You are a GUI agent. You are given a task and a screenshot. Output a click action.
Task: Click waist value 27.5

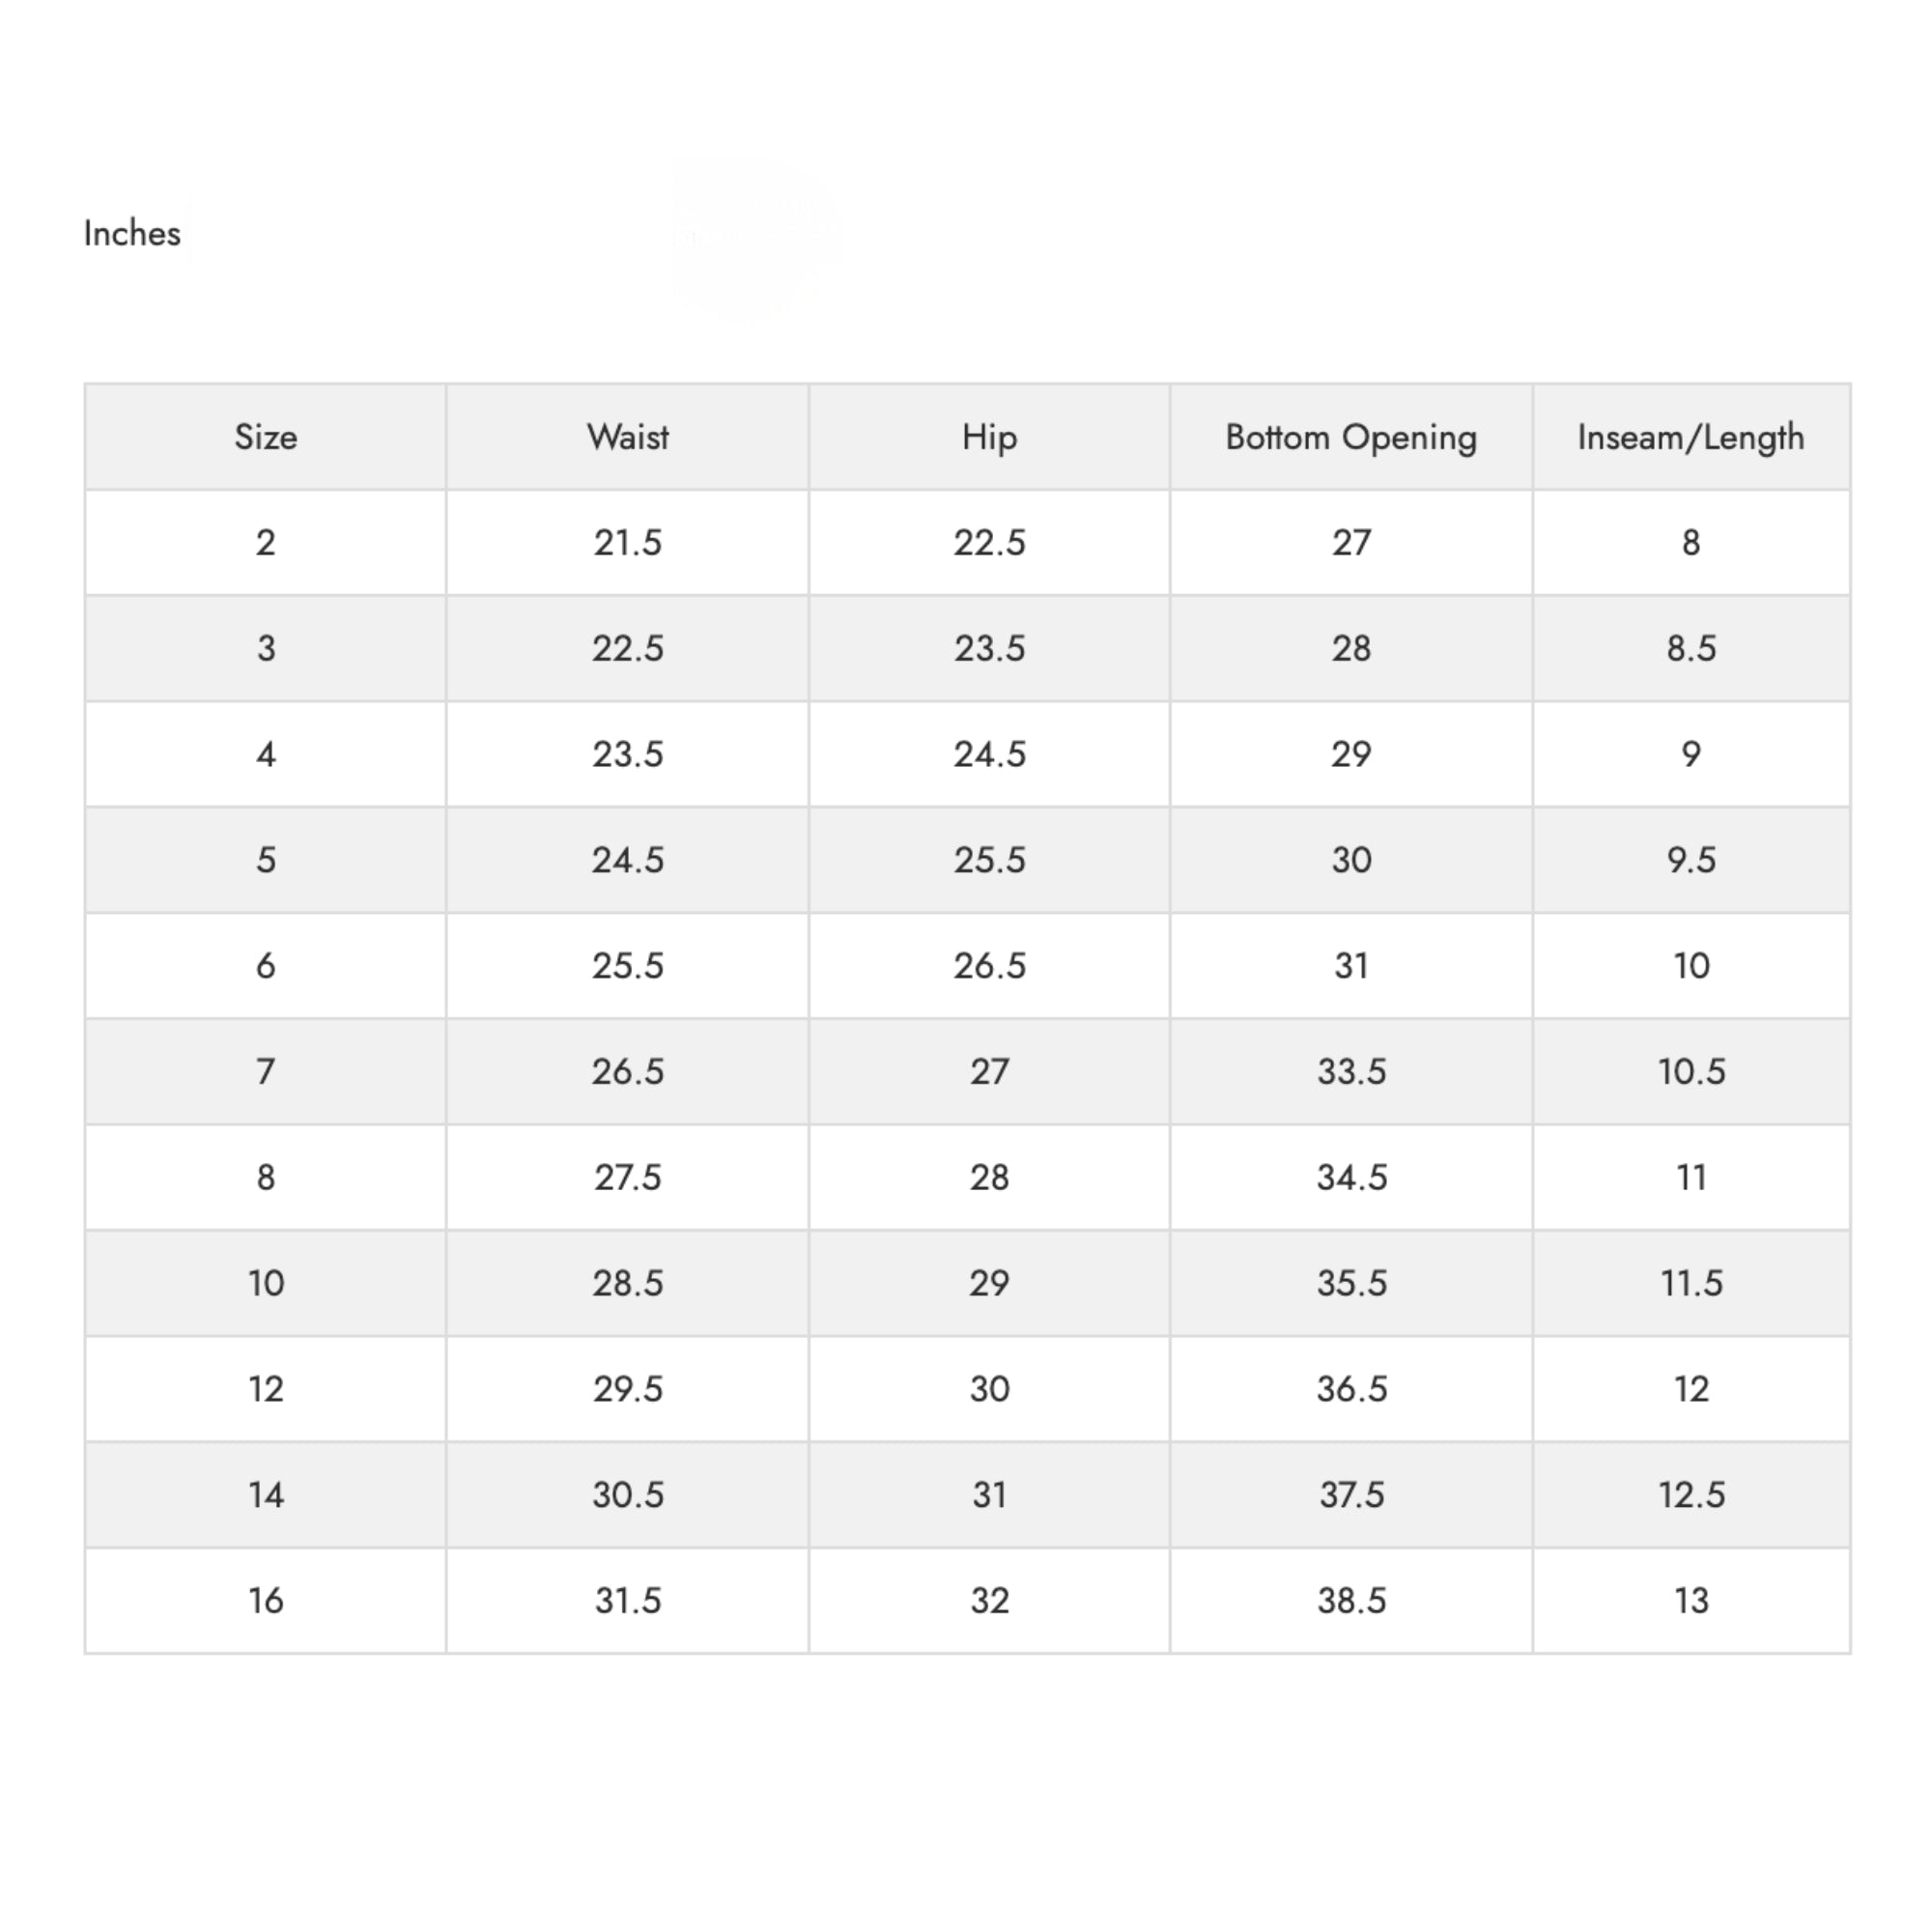[628, 1177]
